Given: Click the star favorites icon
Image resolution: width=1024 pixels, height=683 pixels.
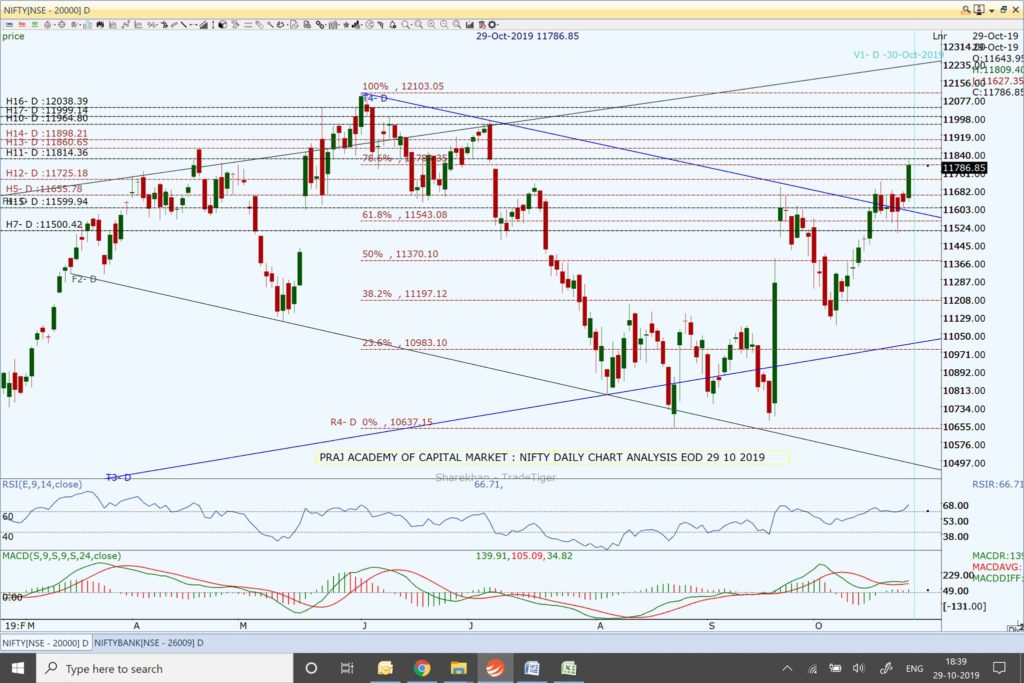Looking at the screenshot, I should [x=346, y=25].
